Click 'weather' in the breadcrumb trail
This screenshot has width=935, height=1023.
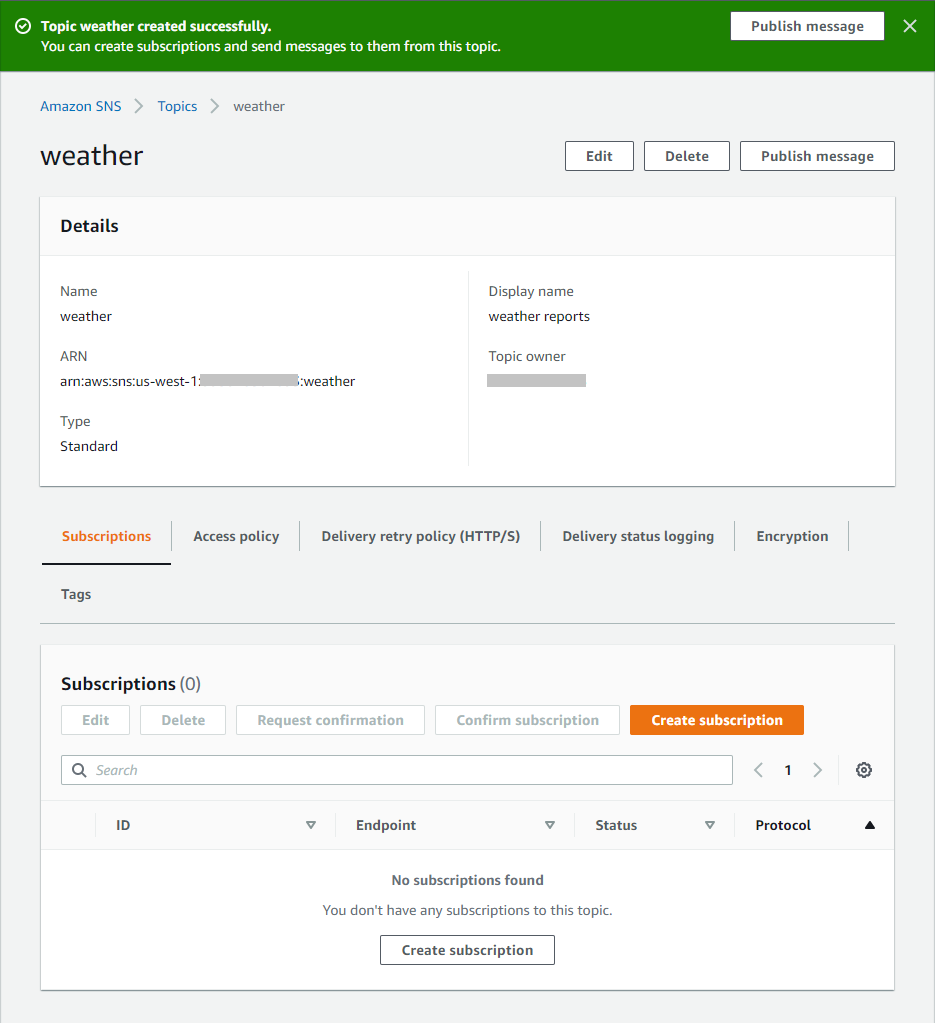259,106
